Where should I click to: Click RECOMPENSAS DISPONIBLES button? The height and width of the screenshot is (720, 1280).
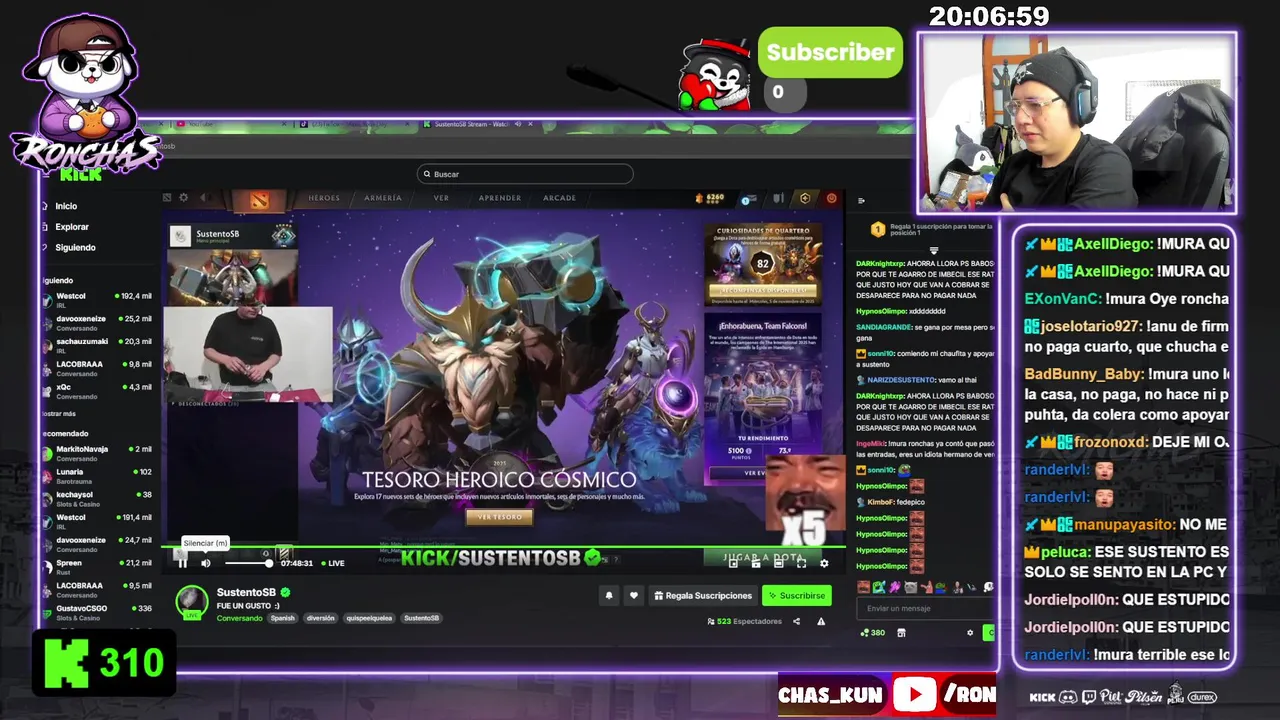(x=764, y=292)
